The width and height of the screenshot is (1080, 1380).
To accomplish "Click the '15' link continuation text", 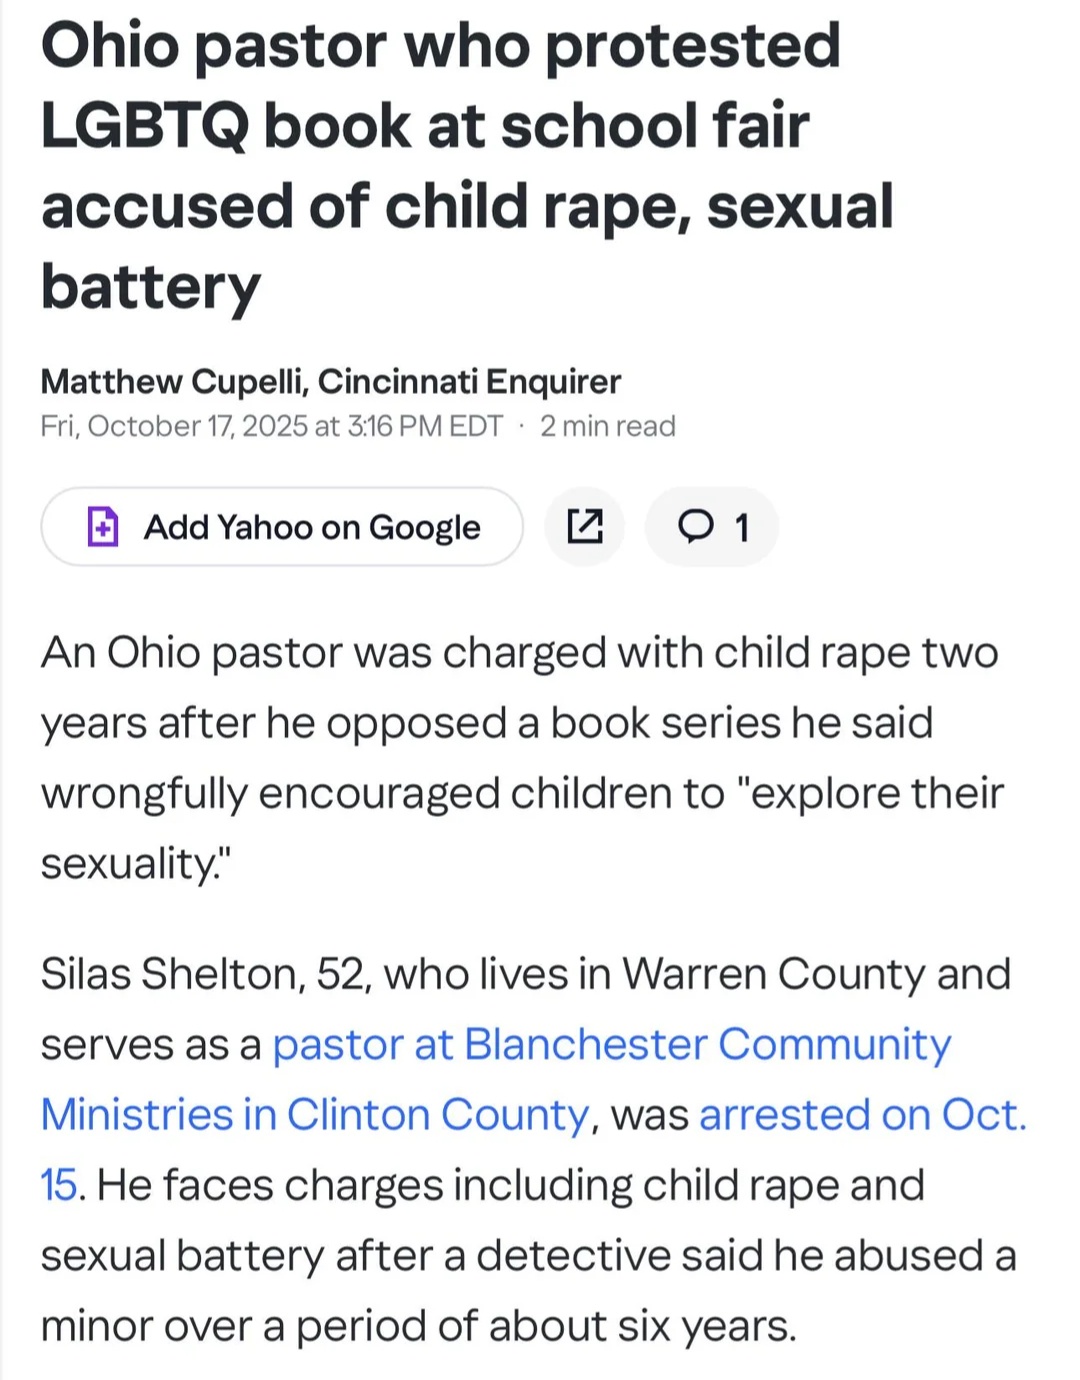I will point(58,1186).
